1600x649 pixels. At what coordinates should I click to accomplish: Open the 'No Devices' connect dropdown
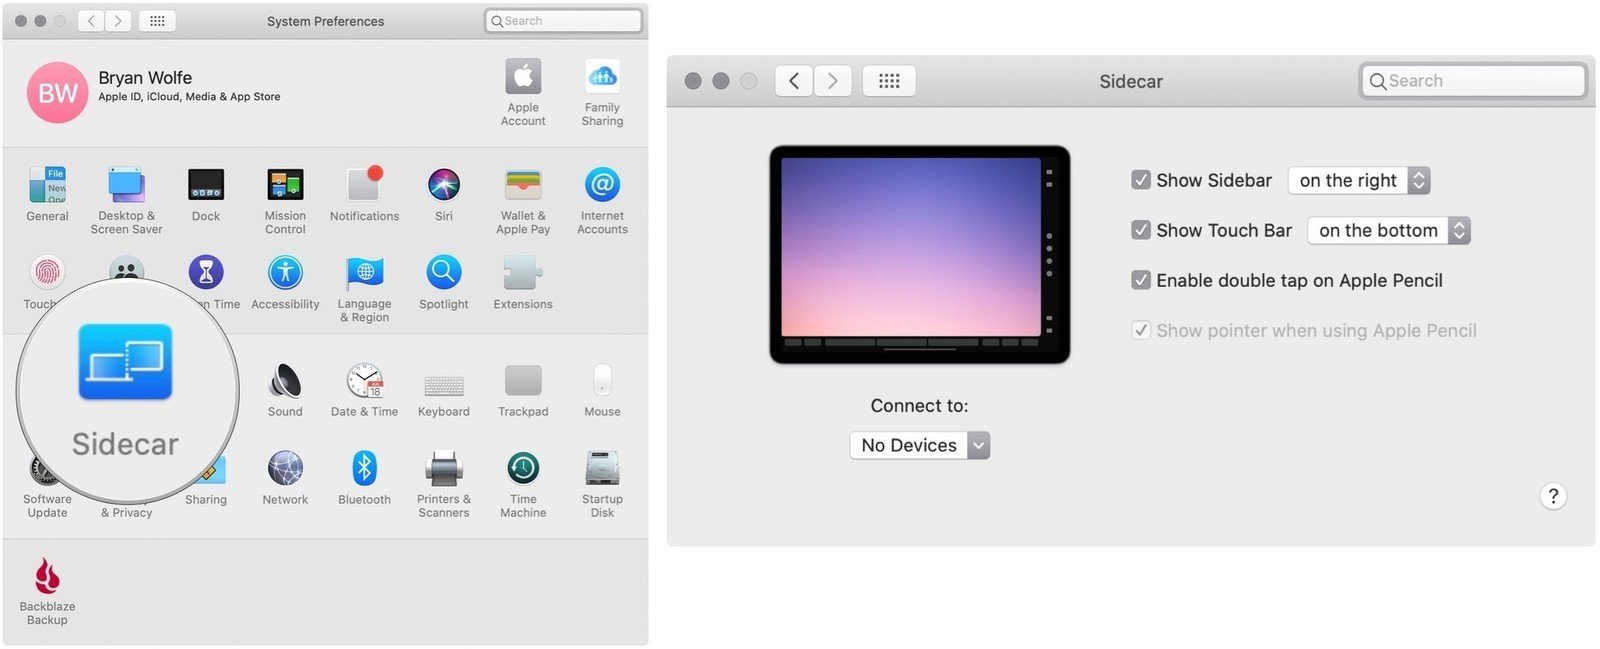click(920, 445)
